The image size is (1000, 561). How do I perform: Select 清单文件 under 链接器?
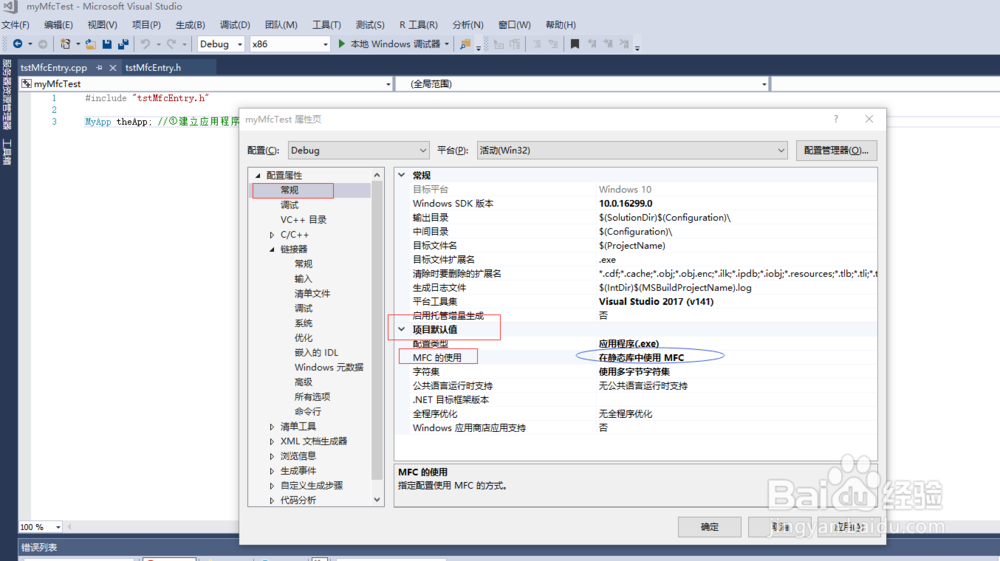tap(312, 293)
